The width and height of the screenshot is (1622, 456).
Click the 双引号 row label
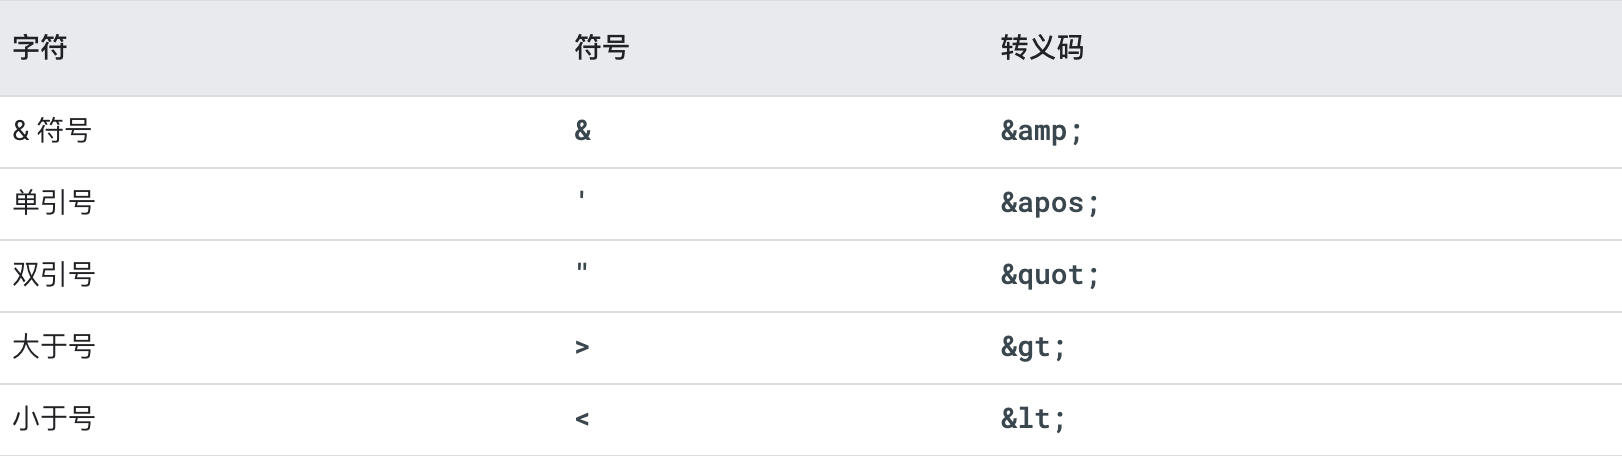54,275
